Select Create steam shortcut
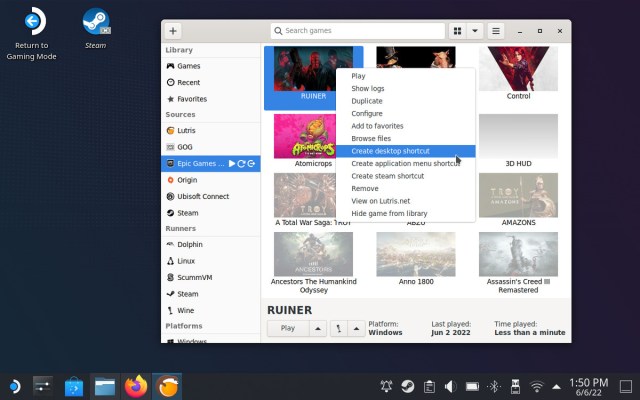The height and width of the screenshot is (400, 640). 405,176
